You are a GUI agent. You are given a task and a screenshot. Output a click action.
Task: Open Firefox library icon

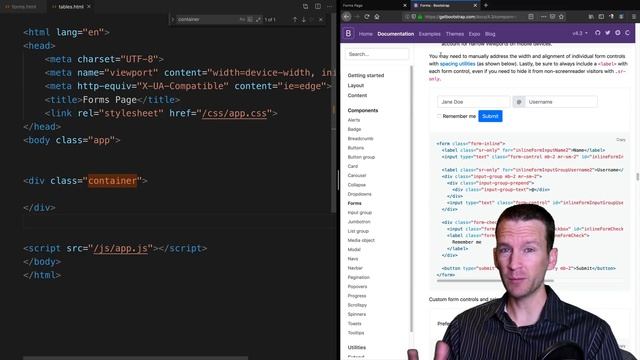591,17
